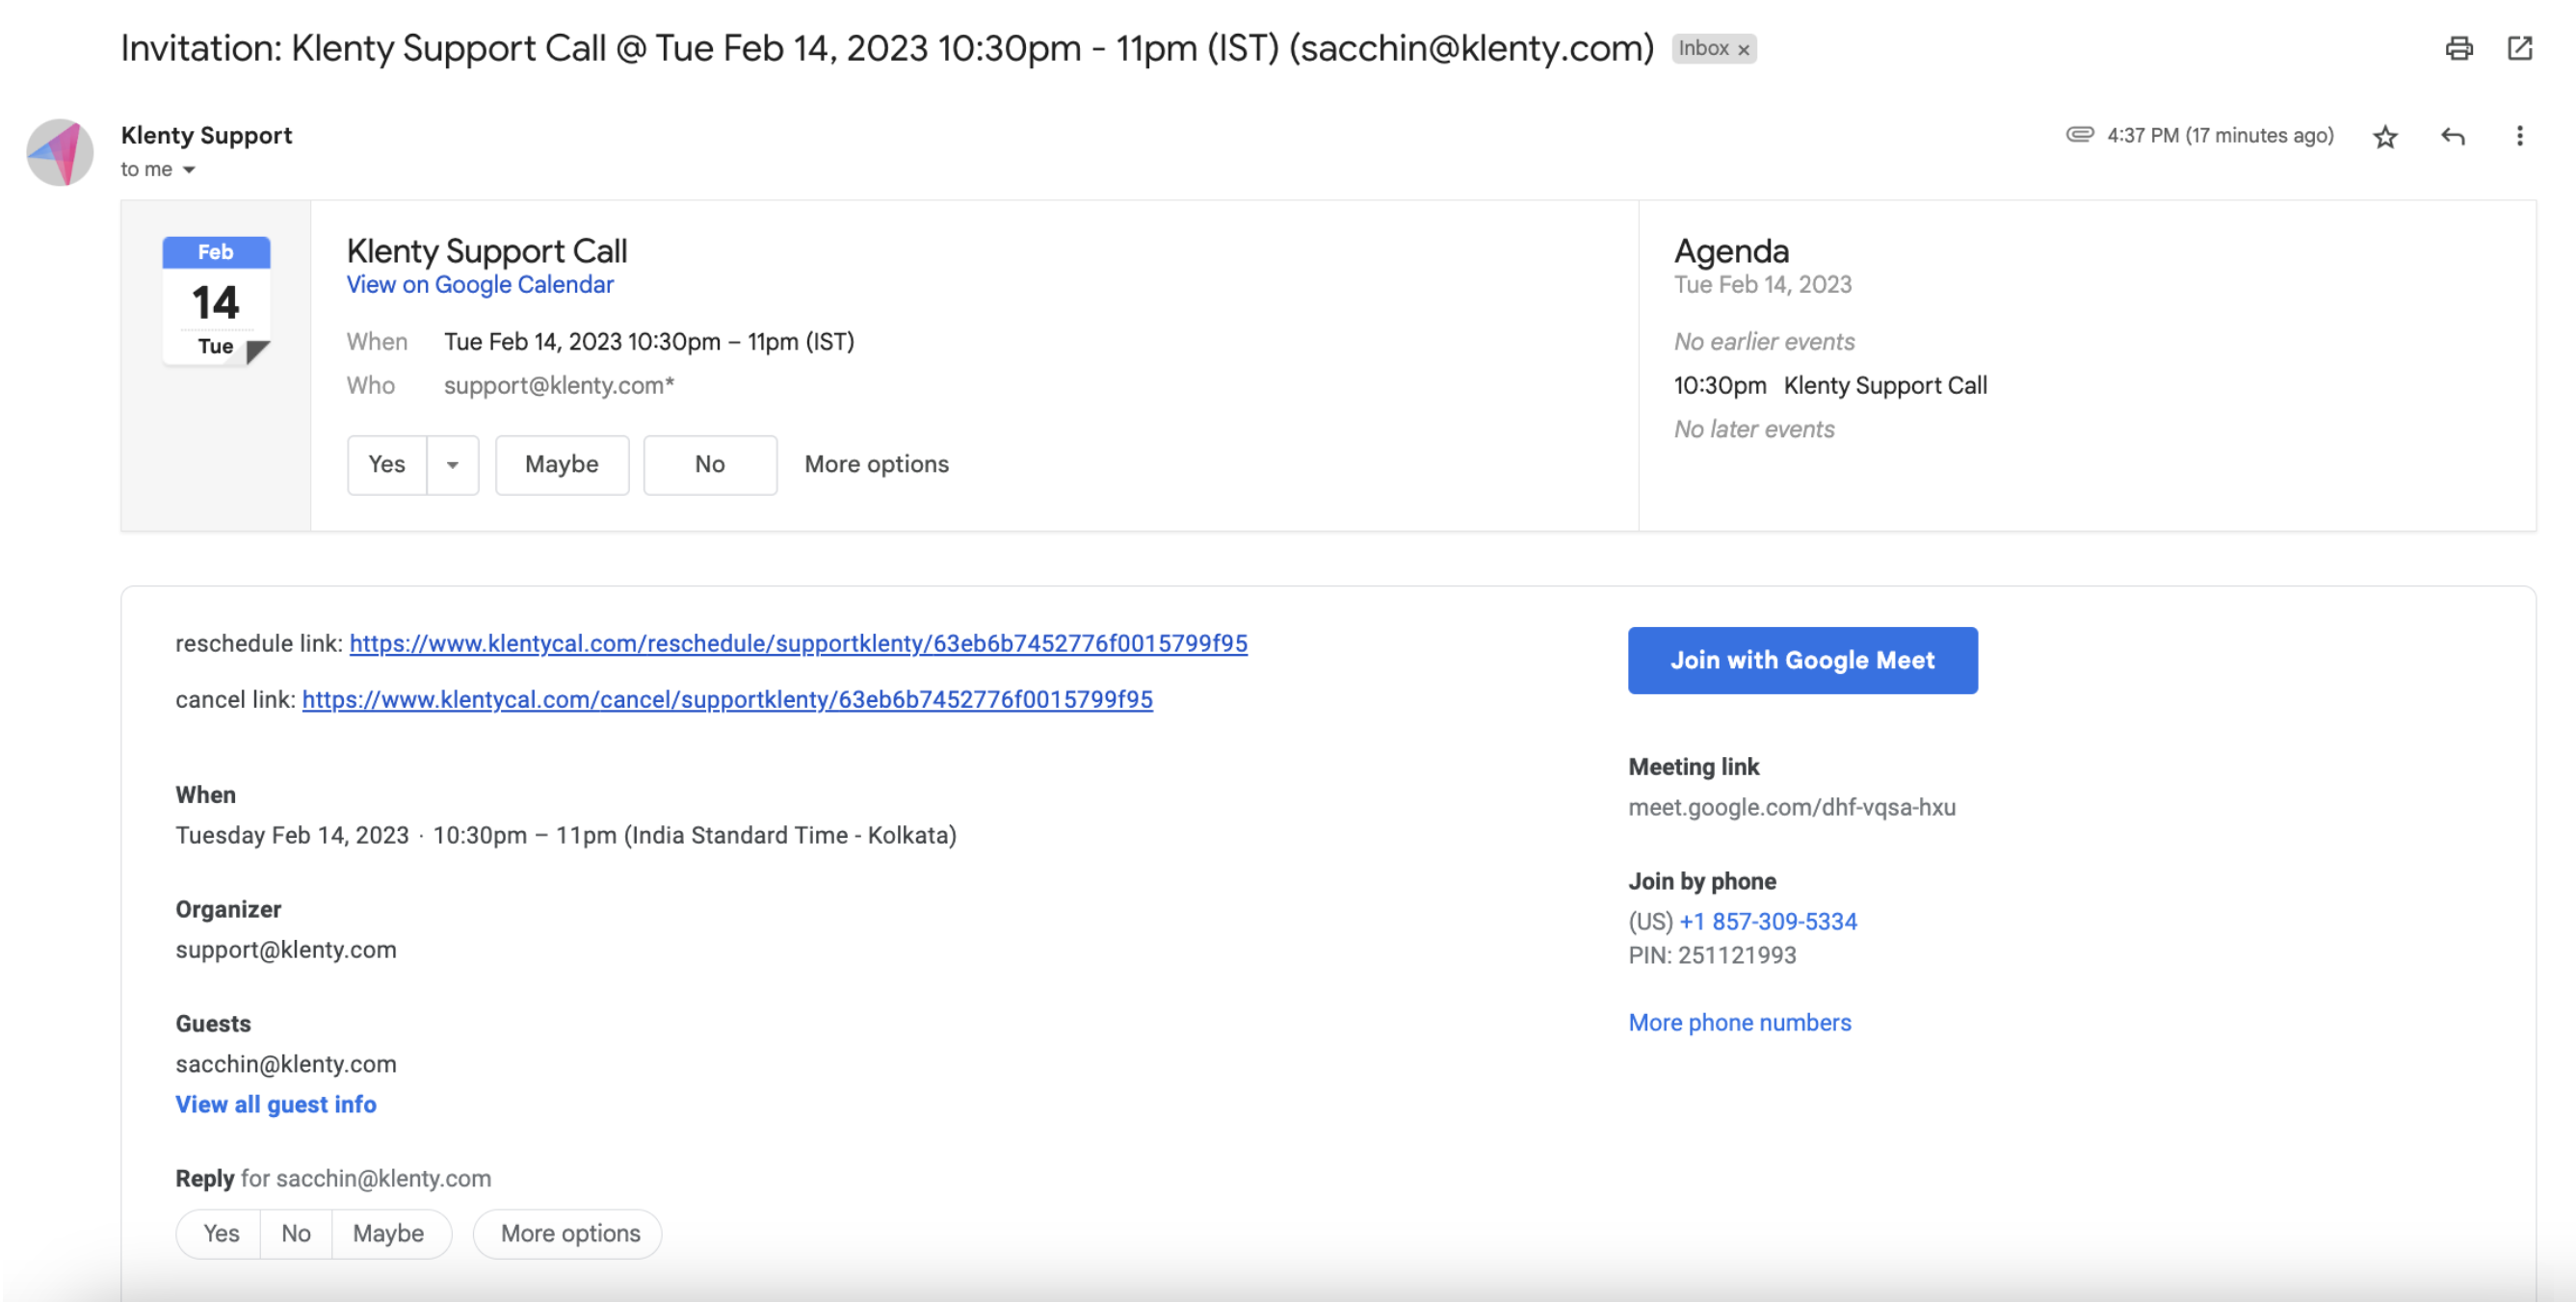2576x1302 pixels.
Task: Click the reply arrow icon
Action: pos(2452,136)
